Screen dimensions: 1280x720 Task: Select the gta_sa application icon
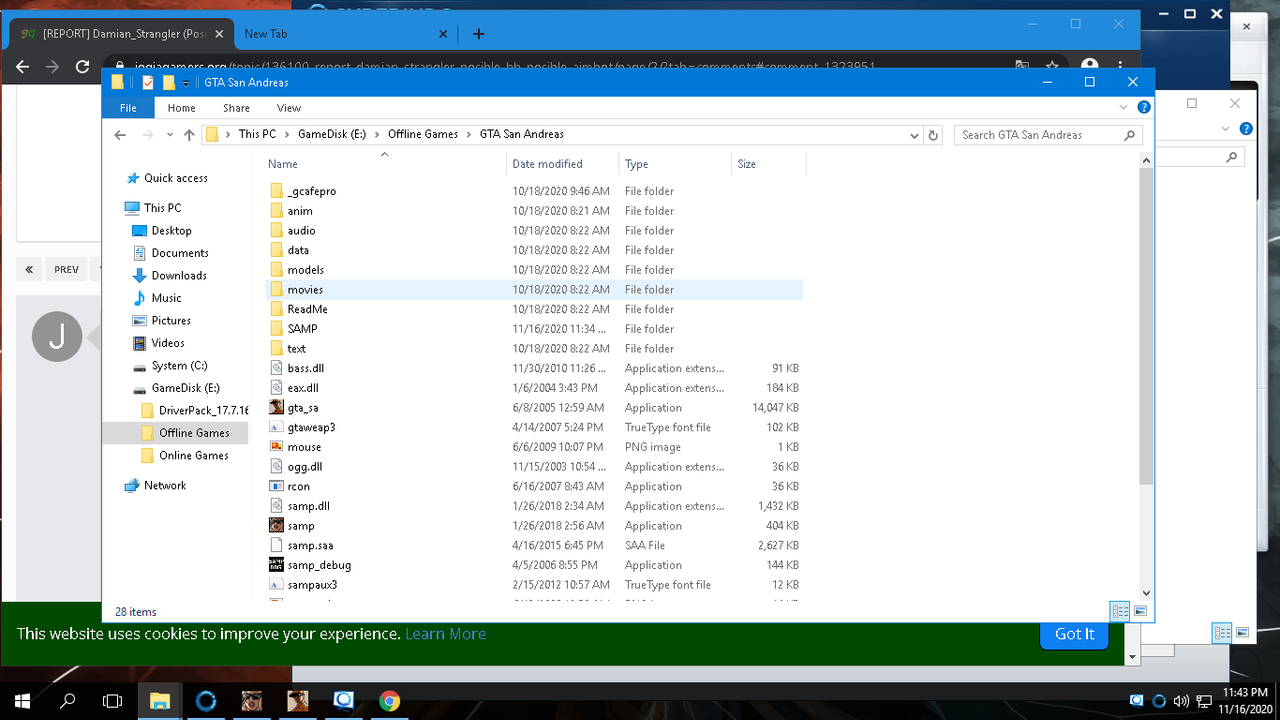pyautogui.click(x=277, y=408)
